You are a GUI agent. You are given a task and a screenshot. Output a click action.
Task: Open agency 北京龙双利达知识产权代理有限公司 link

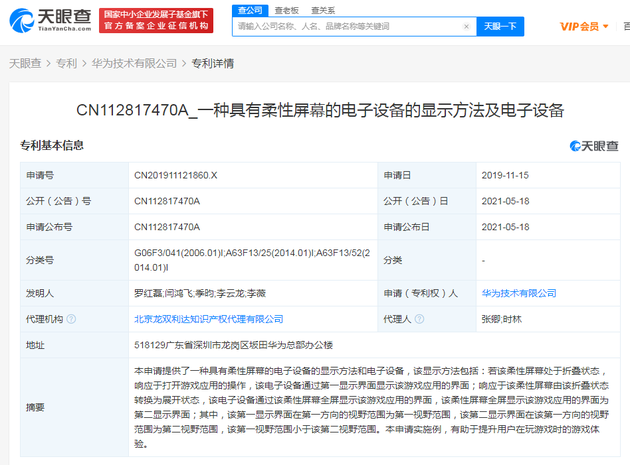click(208, 319)
